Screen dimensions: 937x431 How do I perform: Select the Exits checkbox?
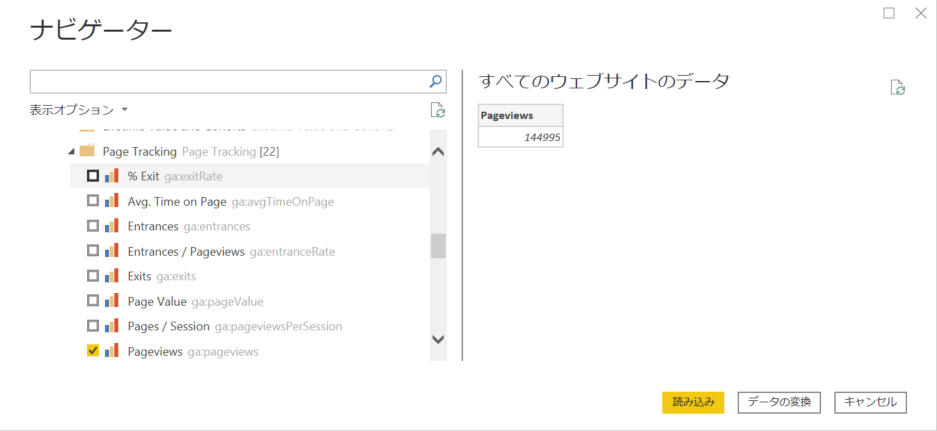point(93,276)
